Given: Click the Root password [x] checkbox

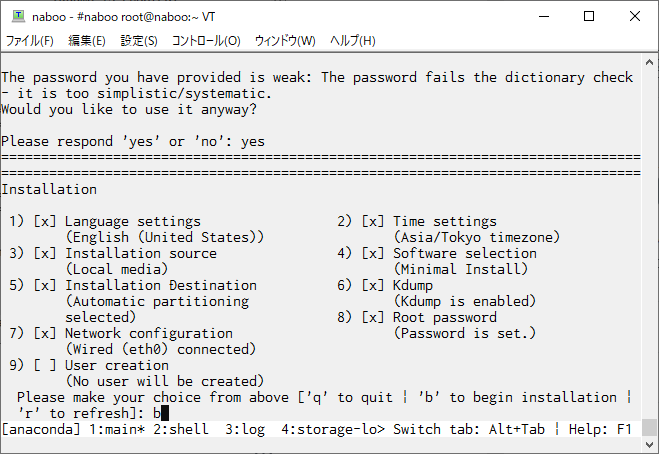Looking at the screenshot, I should point(373,317).
